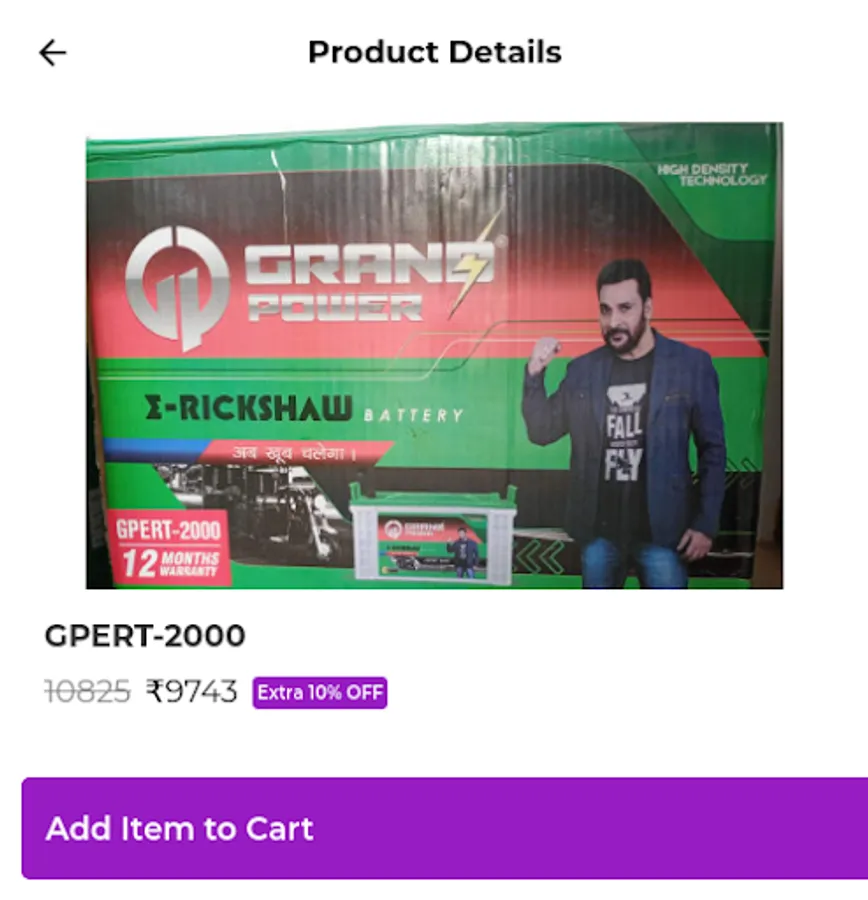The height and width of the screenshot is (900, 868).
Task: Tap the red GPERT-2000 warranty badge in the image
Action: [168, 548]
